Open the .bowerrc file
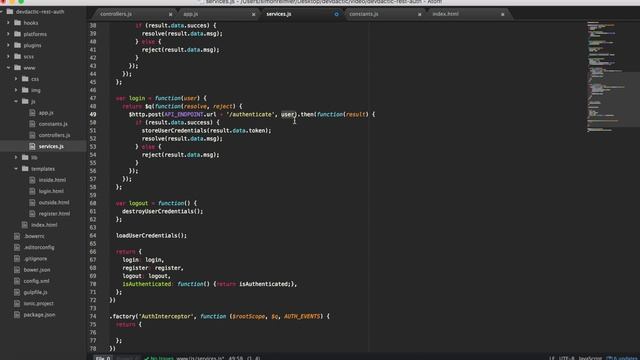This screenshot has height=360, width=640. pyautogui.click(x=34, y=236)
